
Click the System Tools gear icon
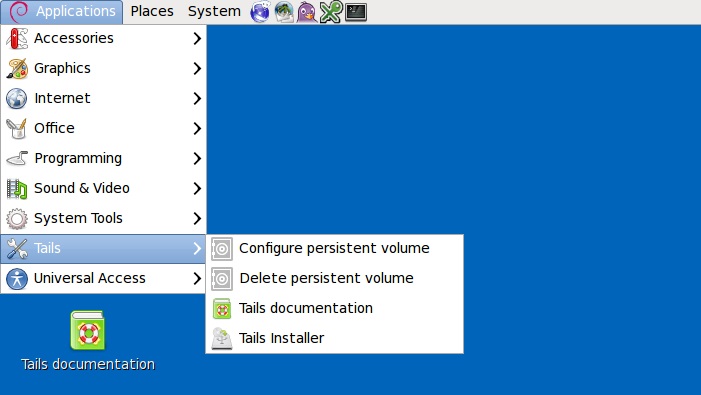pyautogui.click(x=17, y=218)
